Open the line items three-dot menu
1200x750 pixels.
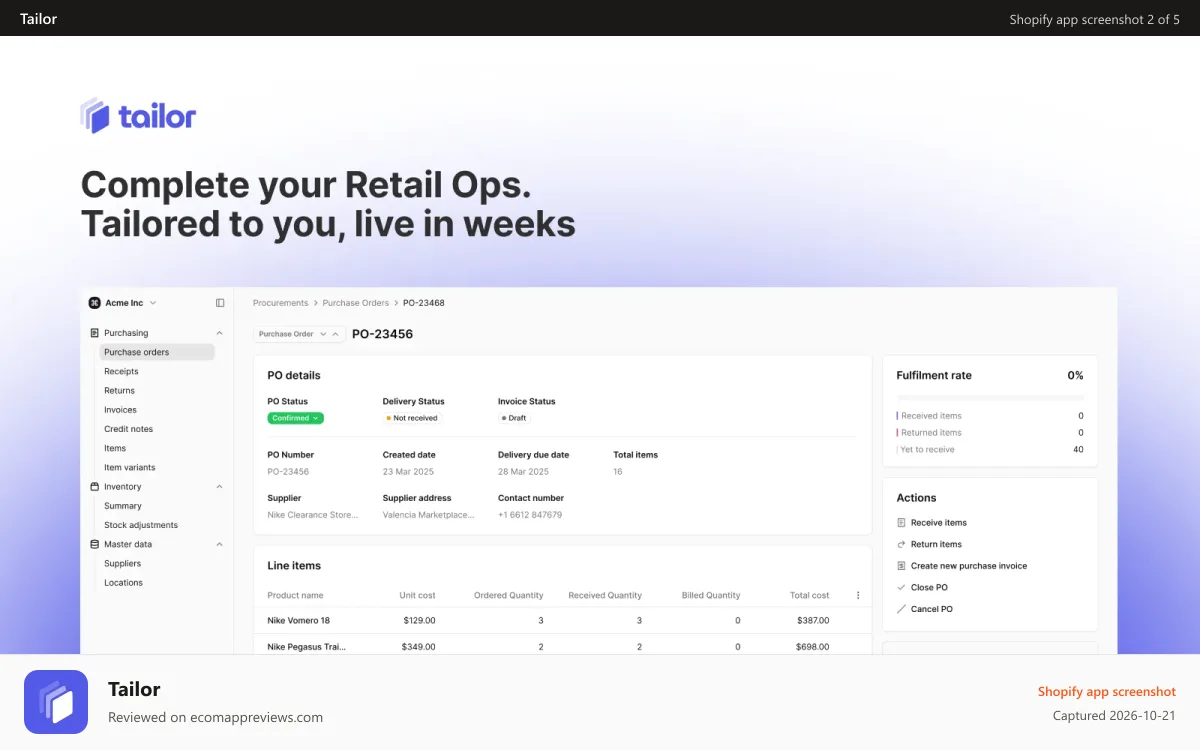(x=858, y=595)
